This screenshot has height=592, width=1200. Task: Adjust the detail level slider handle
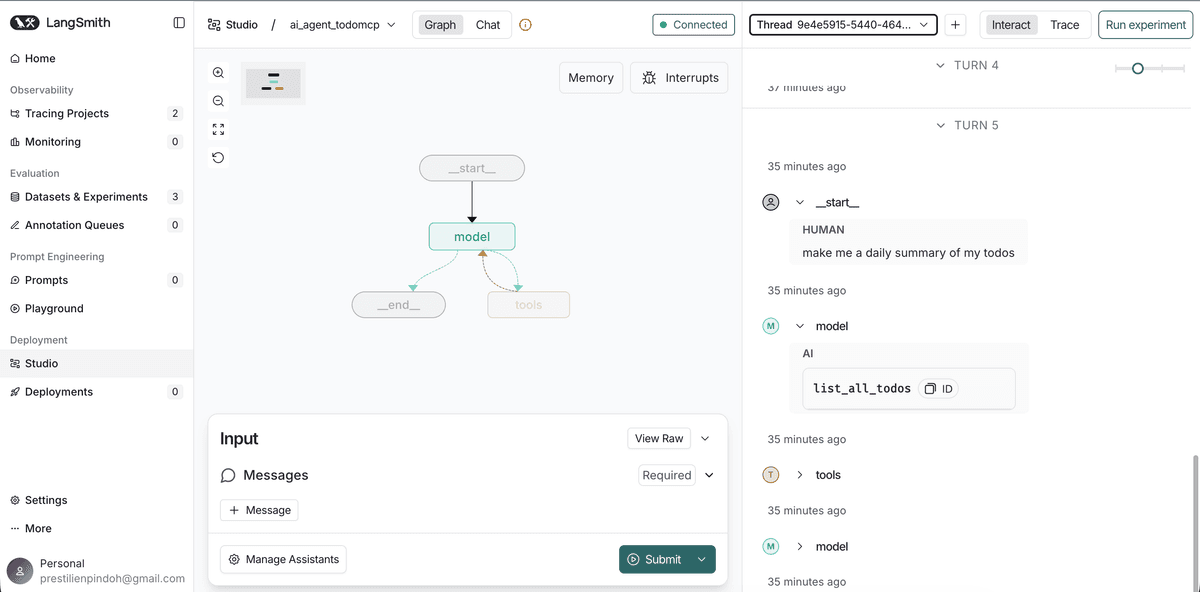(x=1137, y=68)
